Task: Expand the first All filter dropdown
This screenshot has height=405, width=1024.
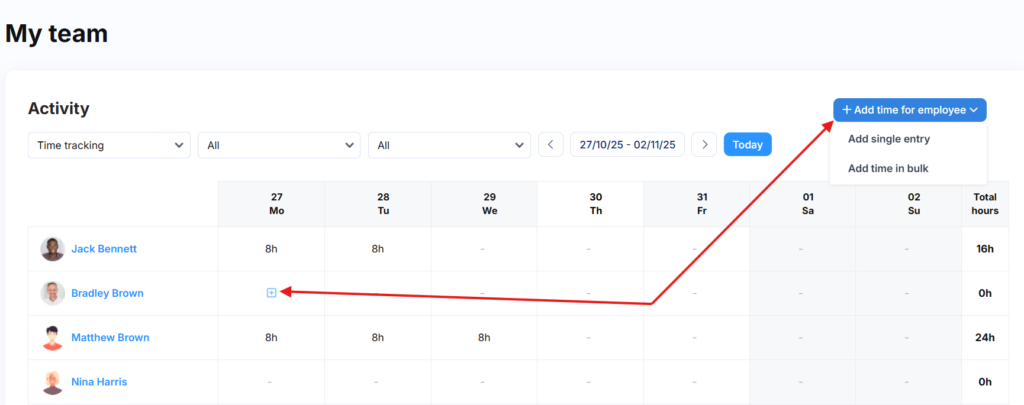Action: click(x=279, y=145)
